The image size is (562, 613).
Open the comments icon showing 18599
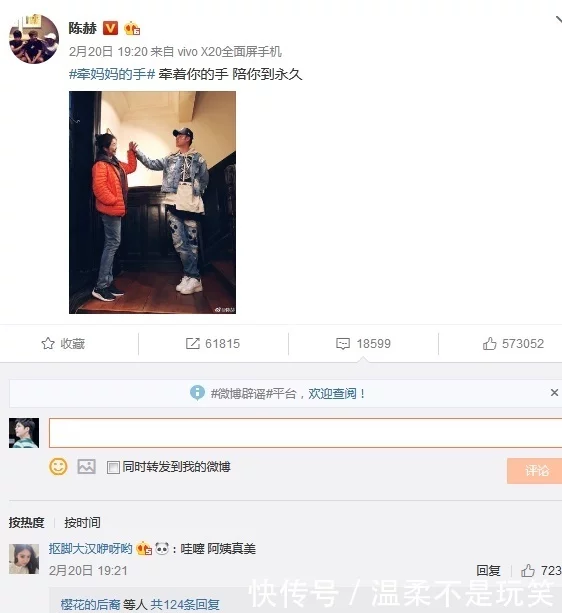343,344
